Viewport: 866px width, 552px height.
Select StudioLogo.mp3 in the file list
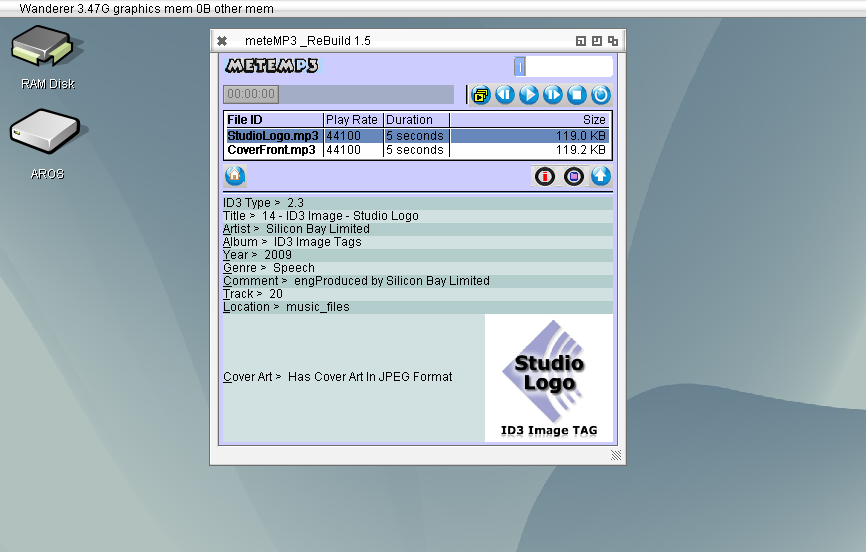coord(273,136)
